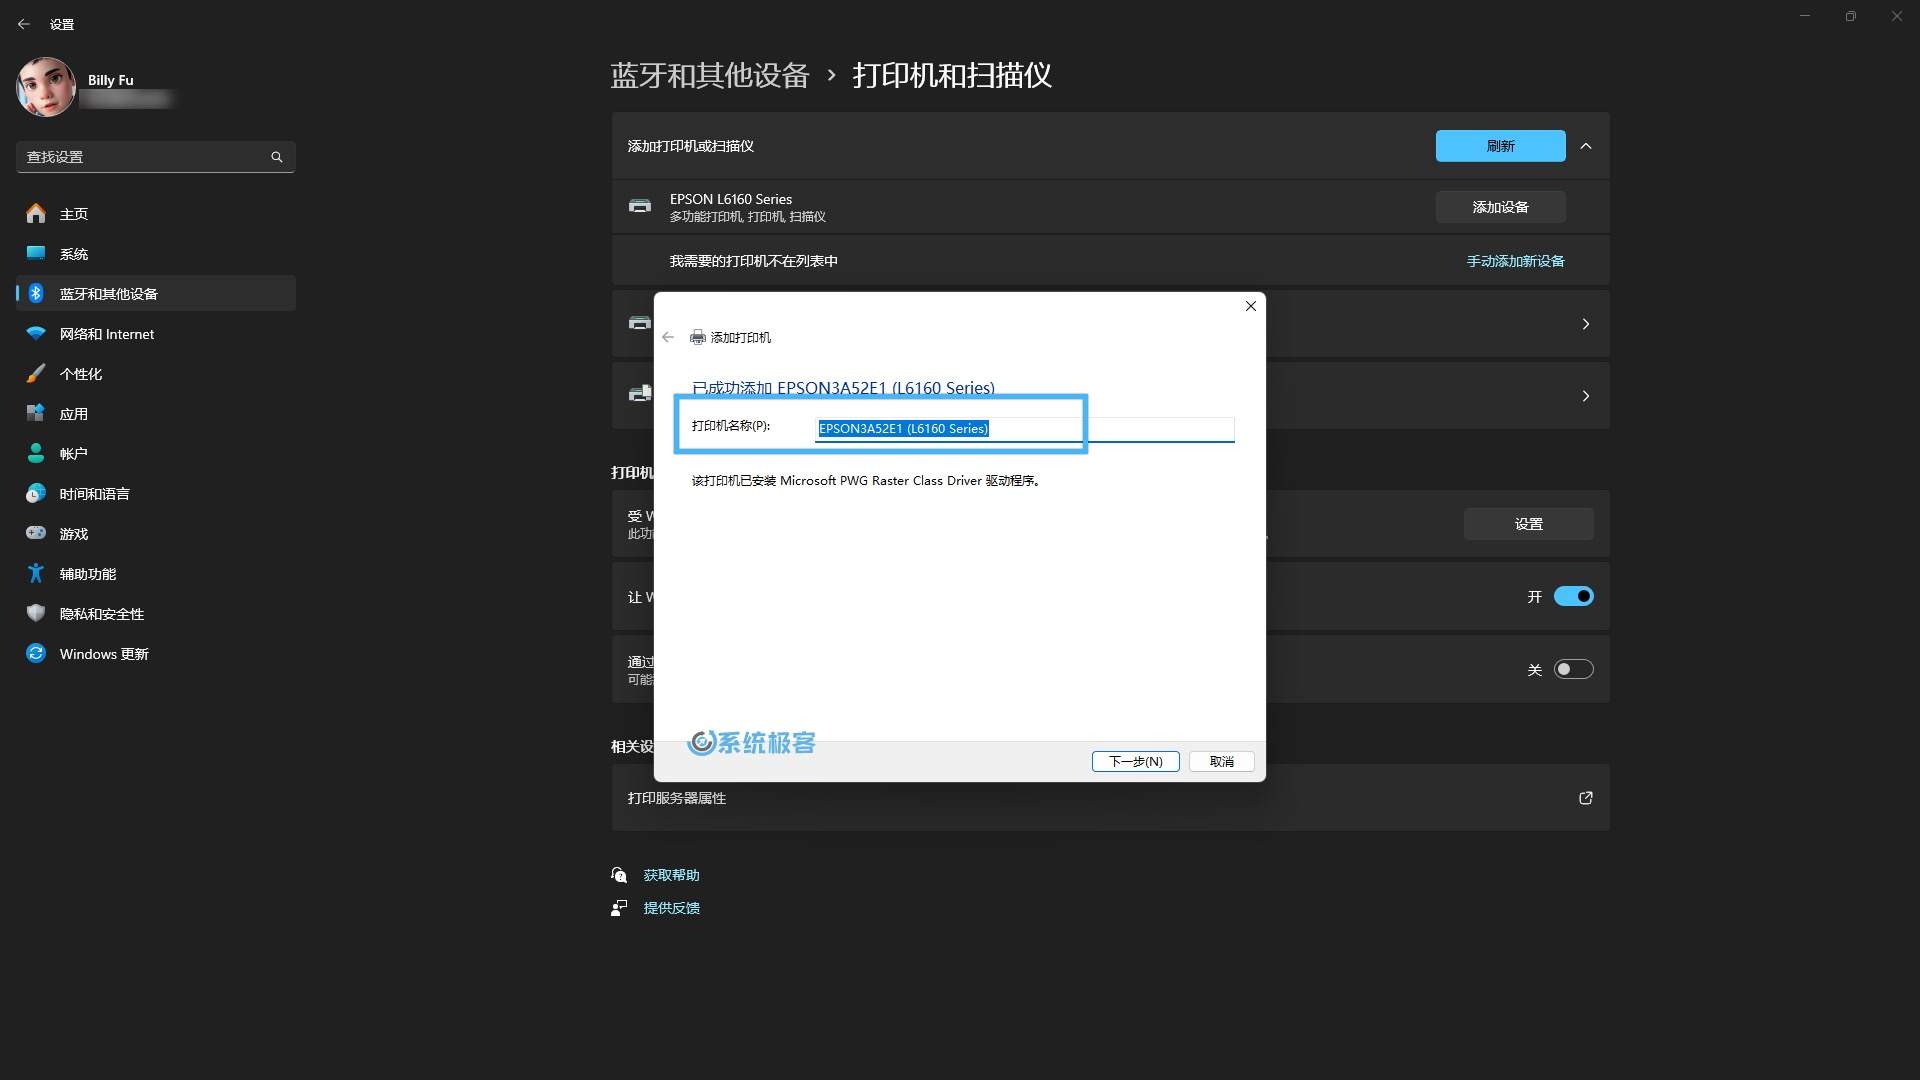Toggle the open switch to ON state
Screen dimensions: 1920x1080
click(x=1572, y=669)
